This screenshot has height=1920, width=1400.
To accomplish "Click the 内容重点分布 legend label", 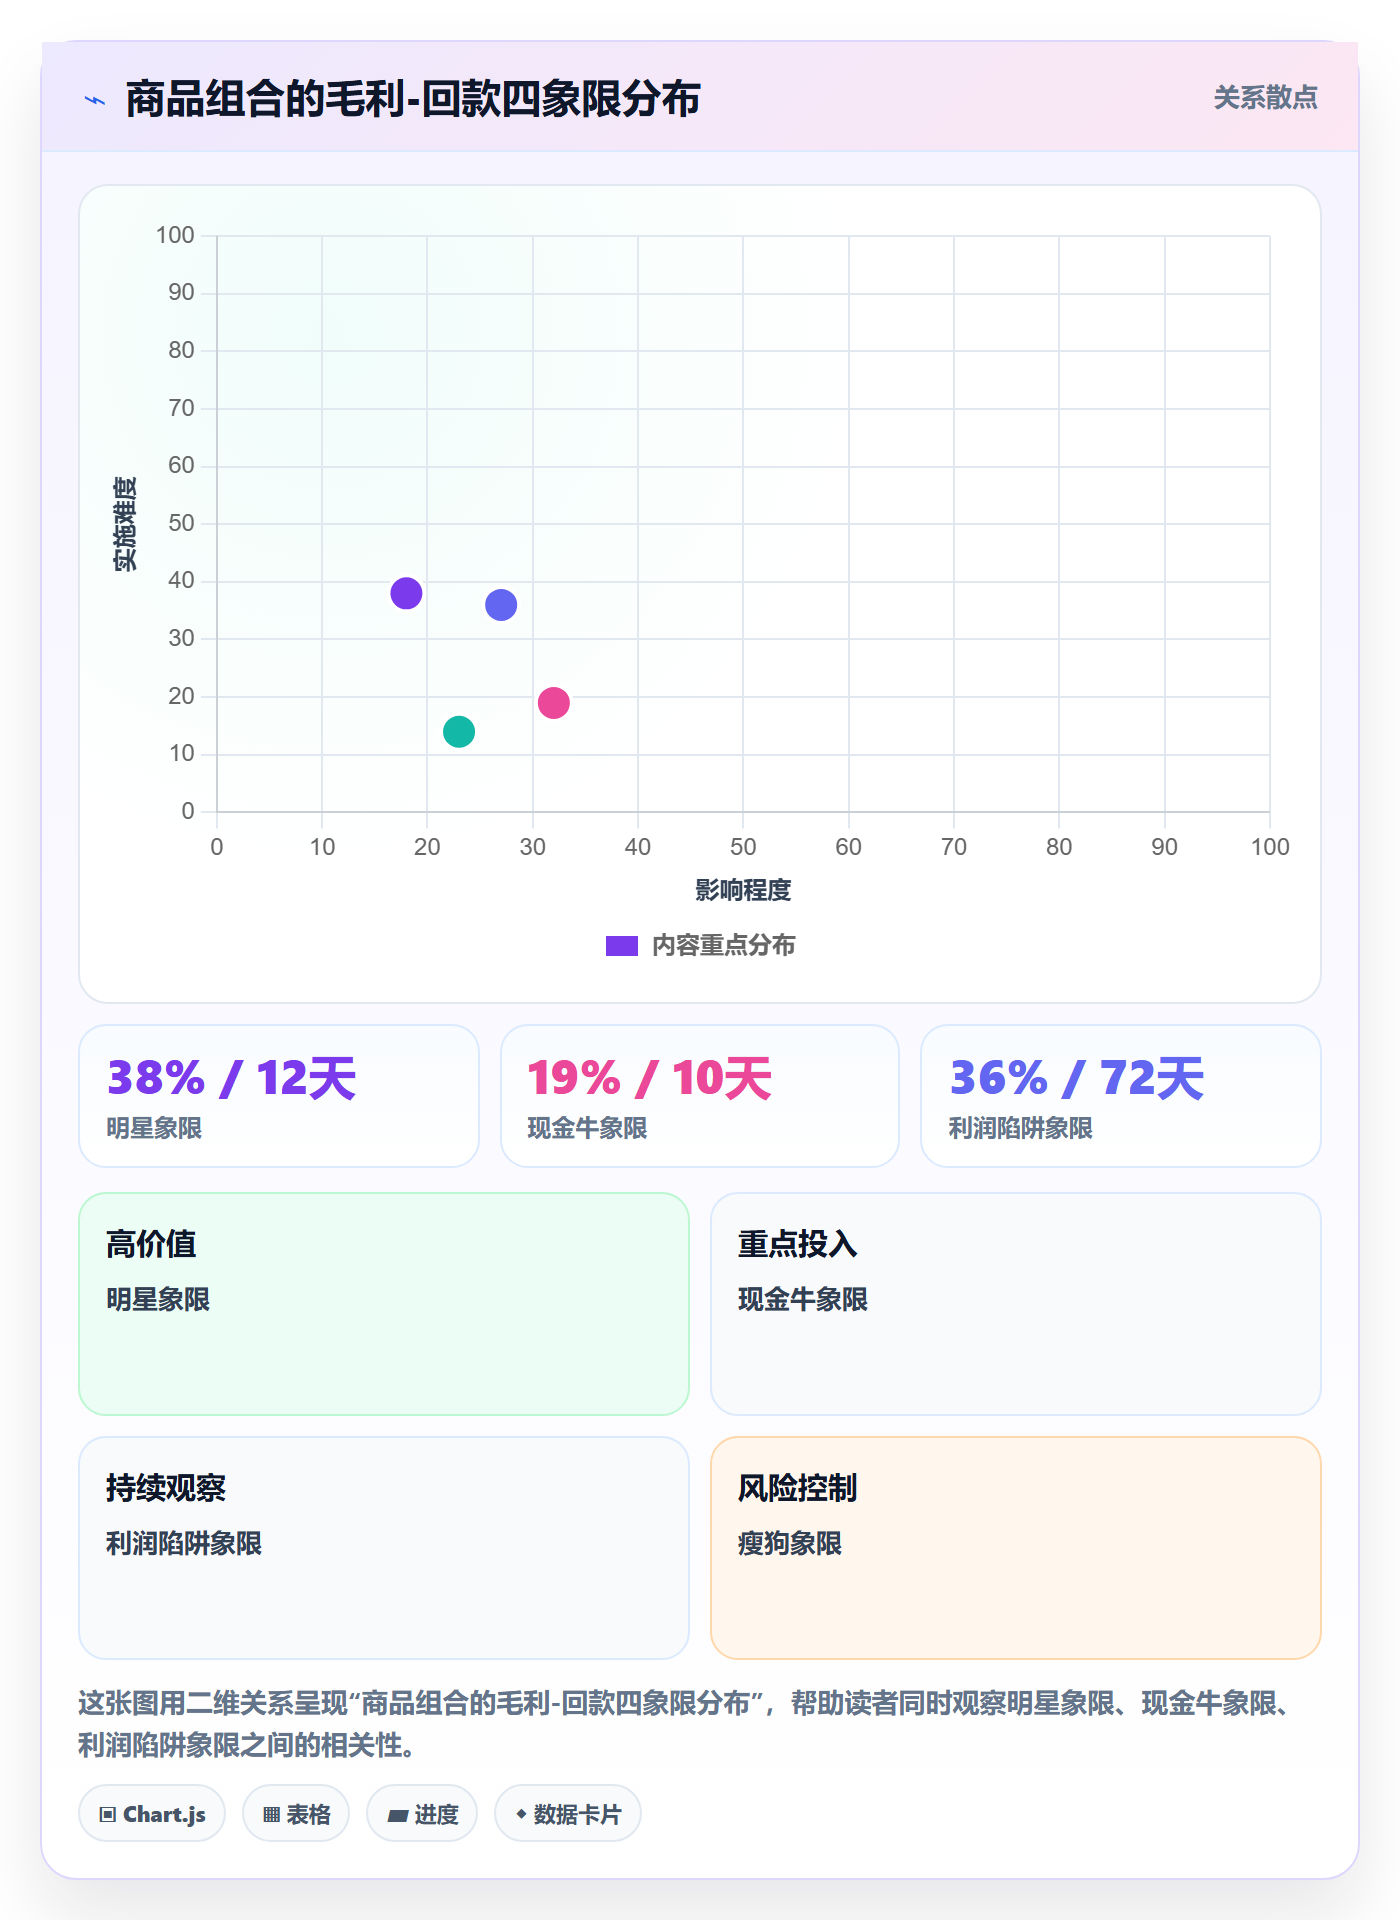I will (x=724, y=946).
